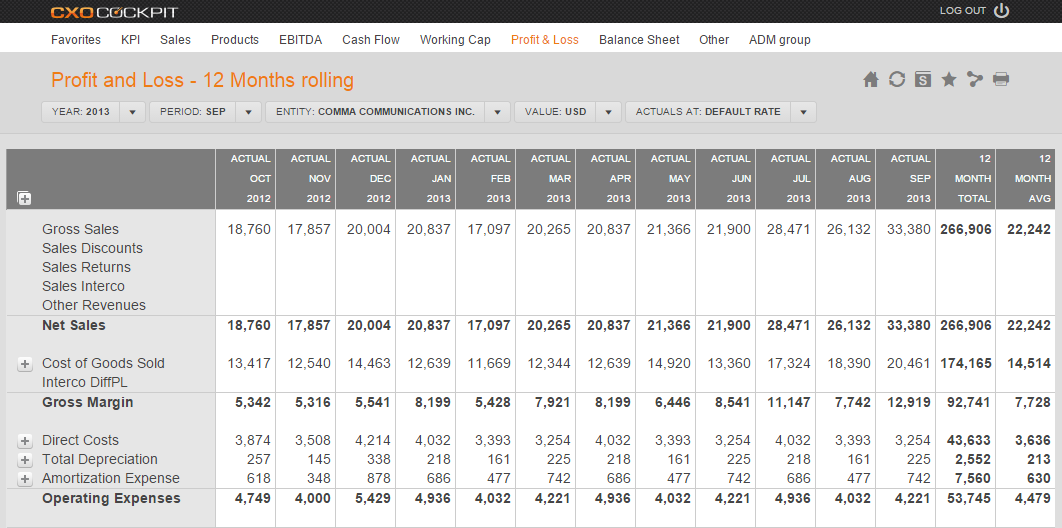Click the share icon
The width and height of the screenshot is (1062, 528).
coord(975,80)
